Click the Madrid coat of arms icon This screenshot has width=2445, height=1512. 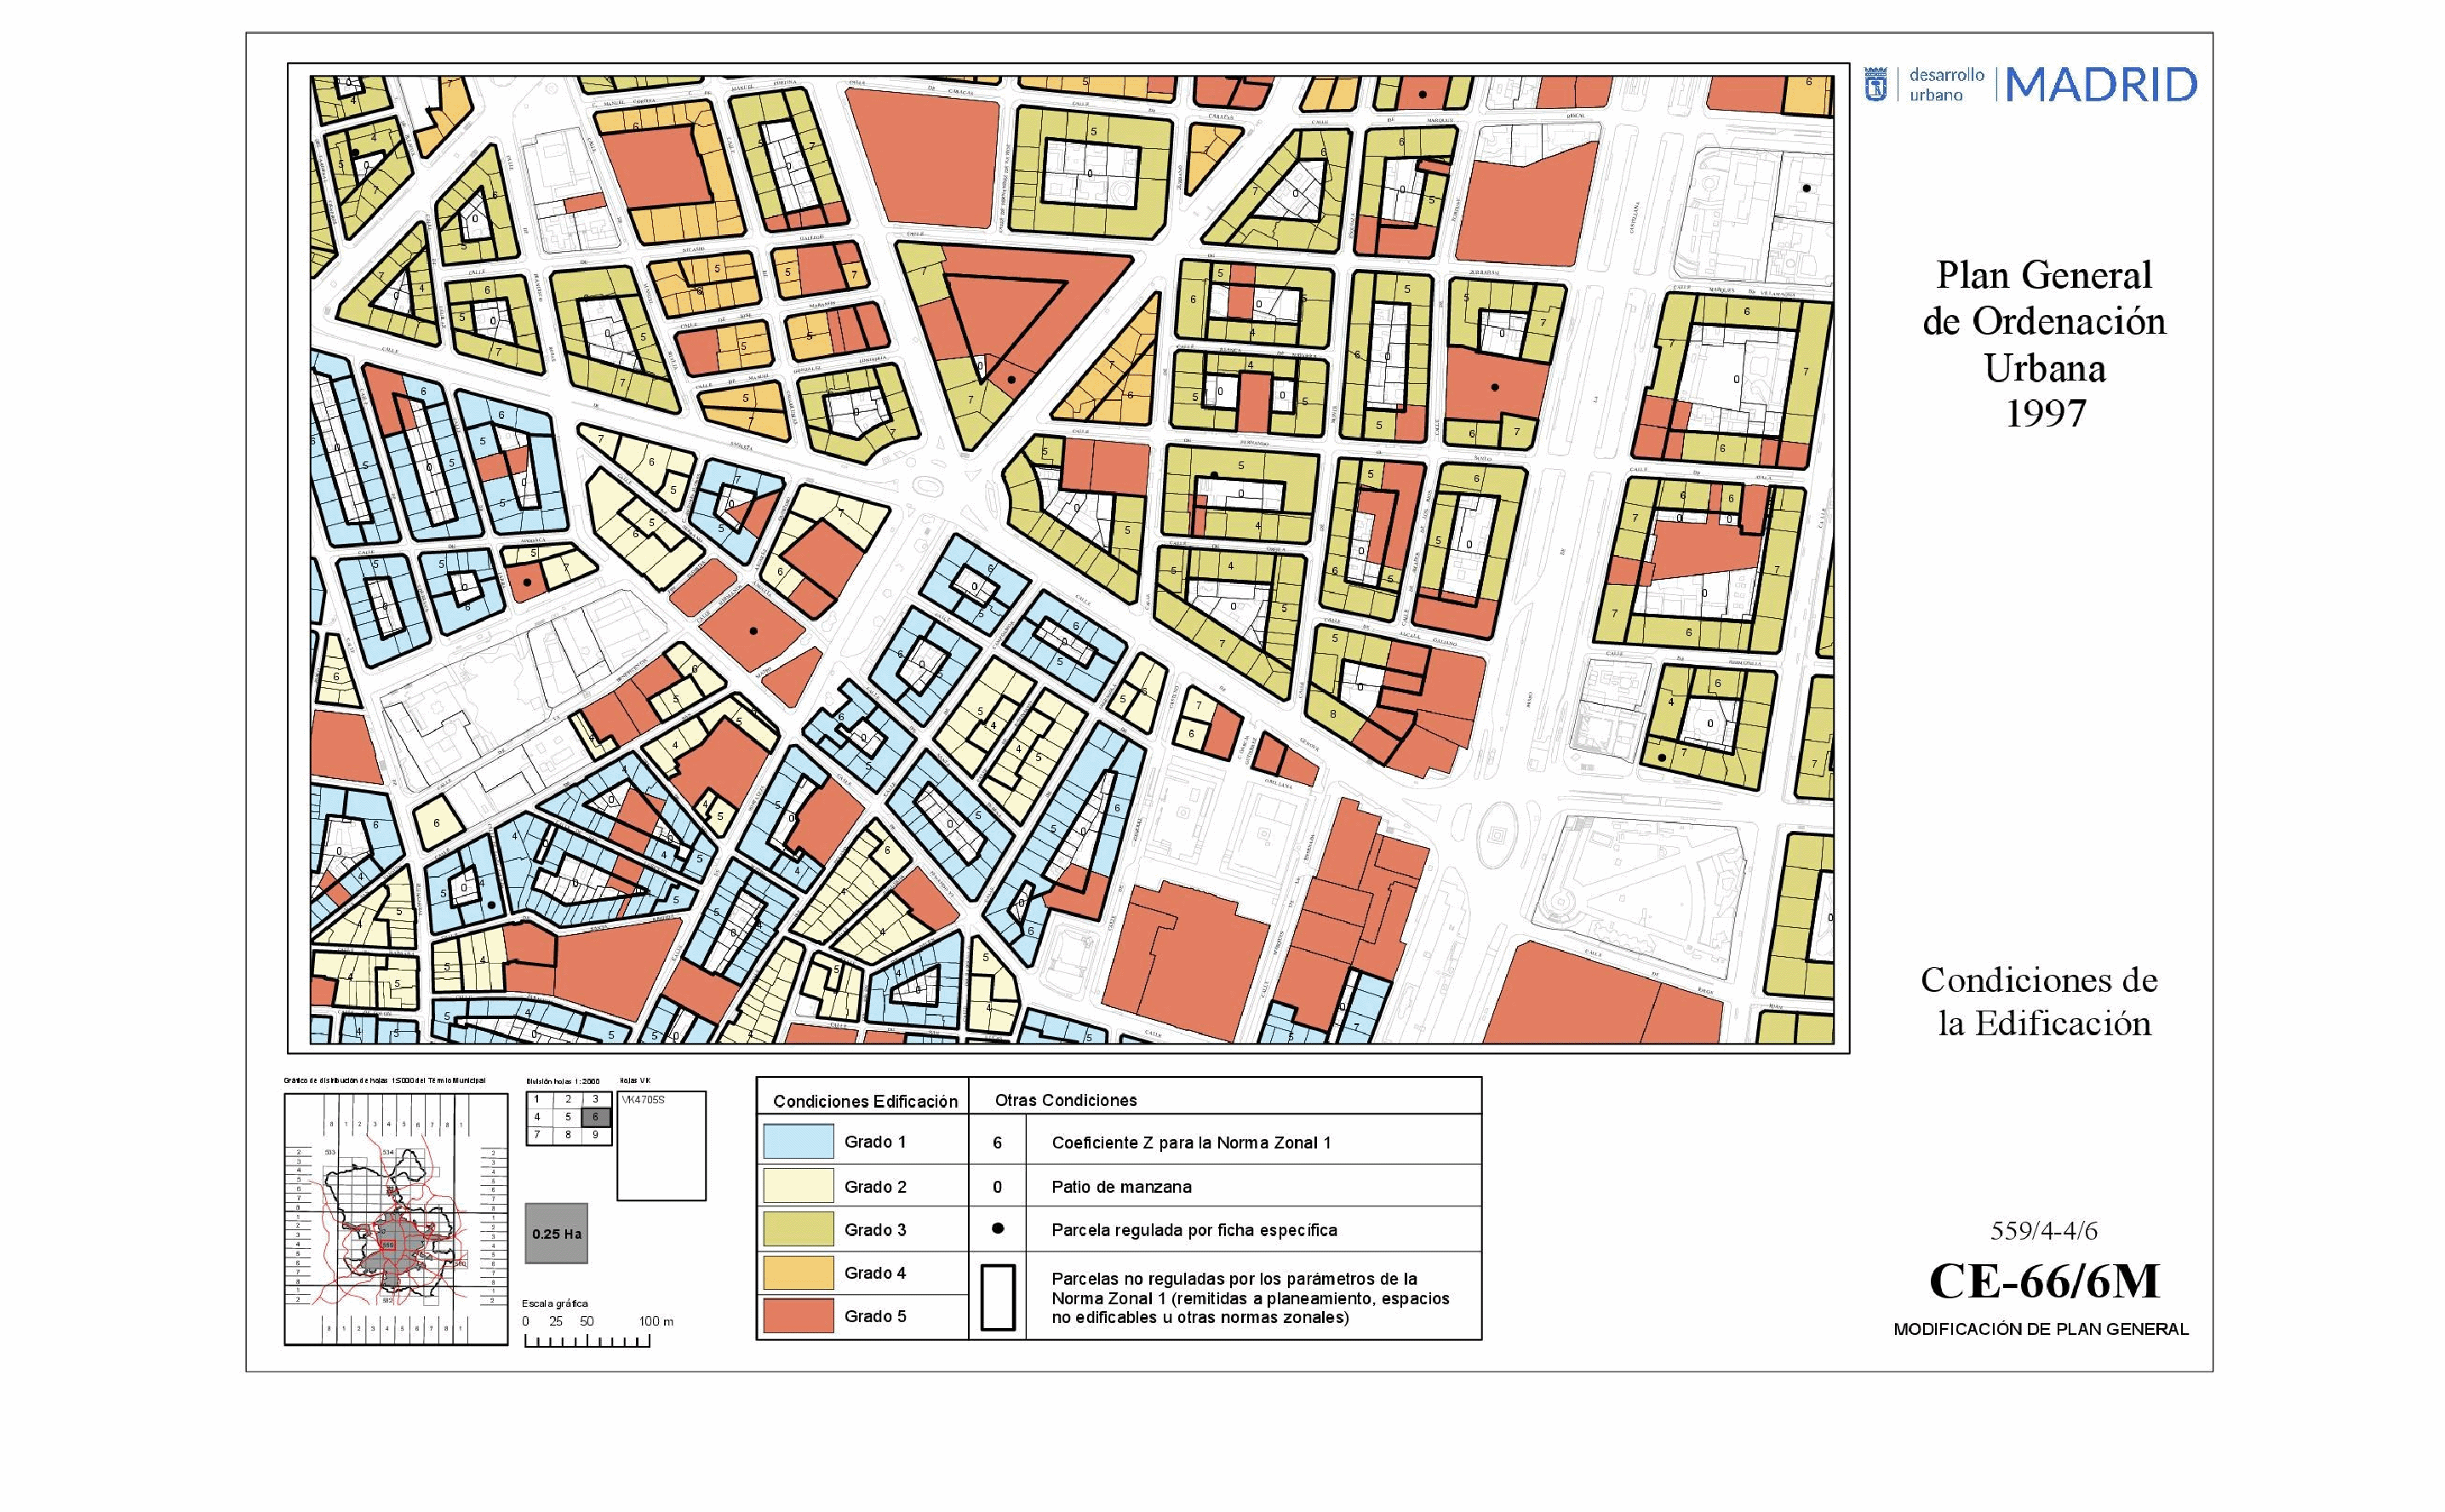click(x=1876, y=85)
